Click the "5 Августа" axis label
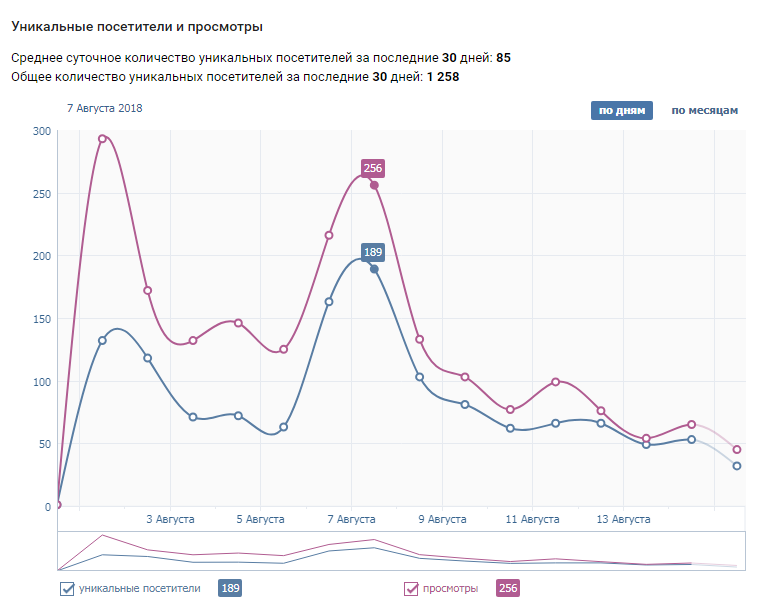The height and width of the screenshot is (606, 760). 260,519
